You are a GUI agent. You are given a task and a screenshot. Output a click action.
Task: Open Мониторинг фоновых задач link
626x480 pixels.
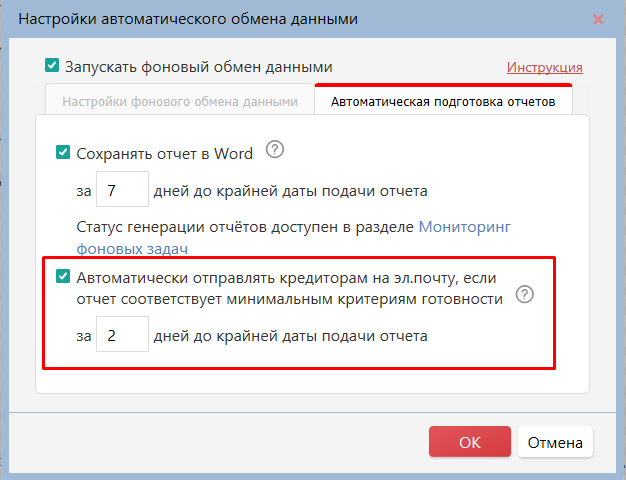pos(293,238)
